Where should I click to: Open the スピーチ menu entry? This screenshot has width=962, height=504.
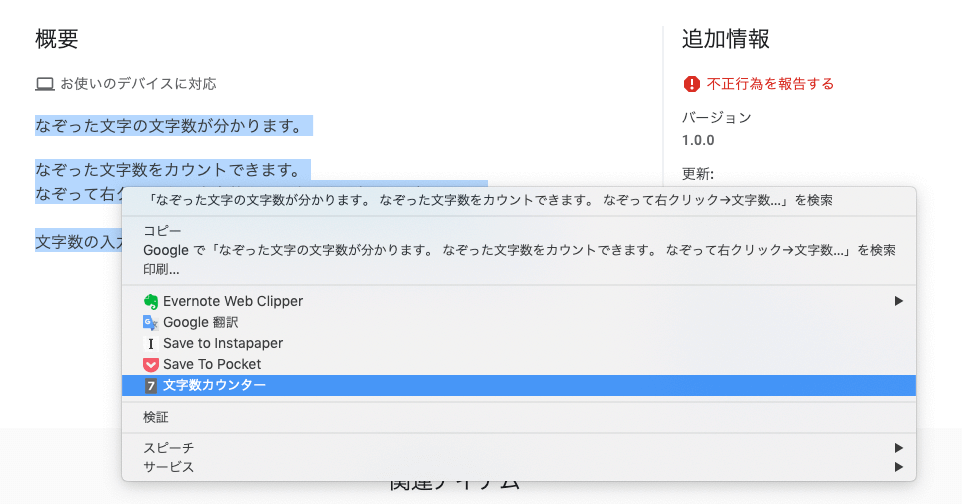pyautogui.click(x=518, y=448)
